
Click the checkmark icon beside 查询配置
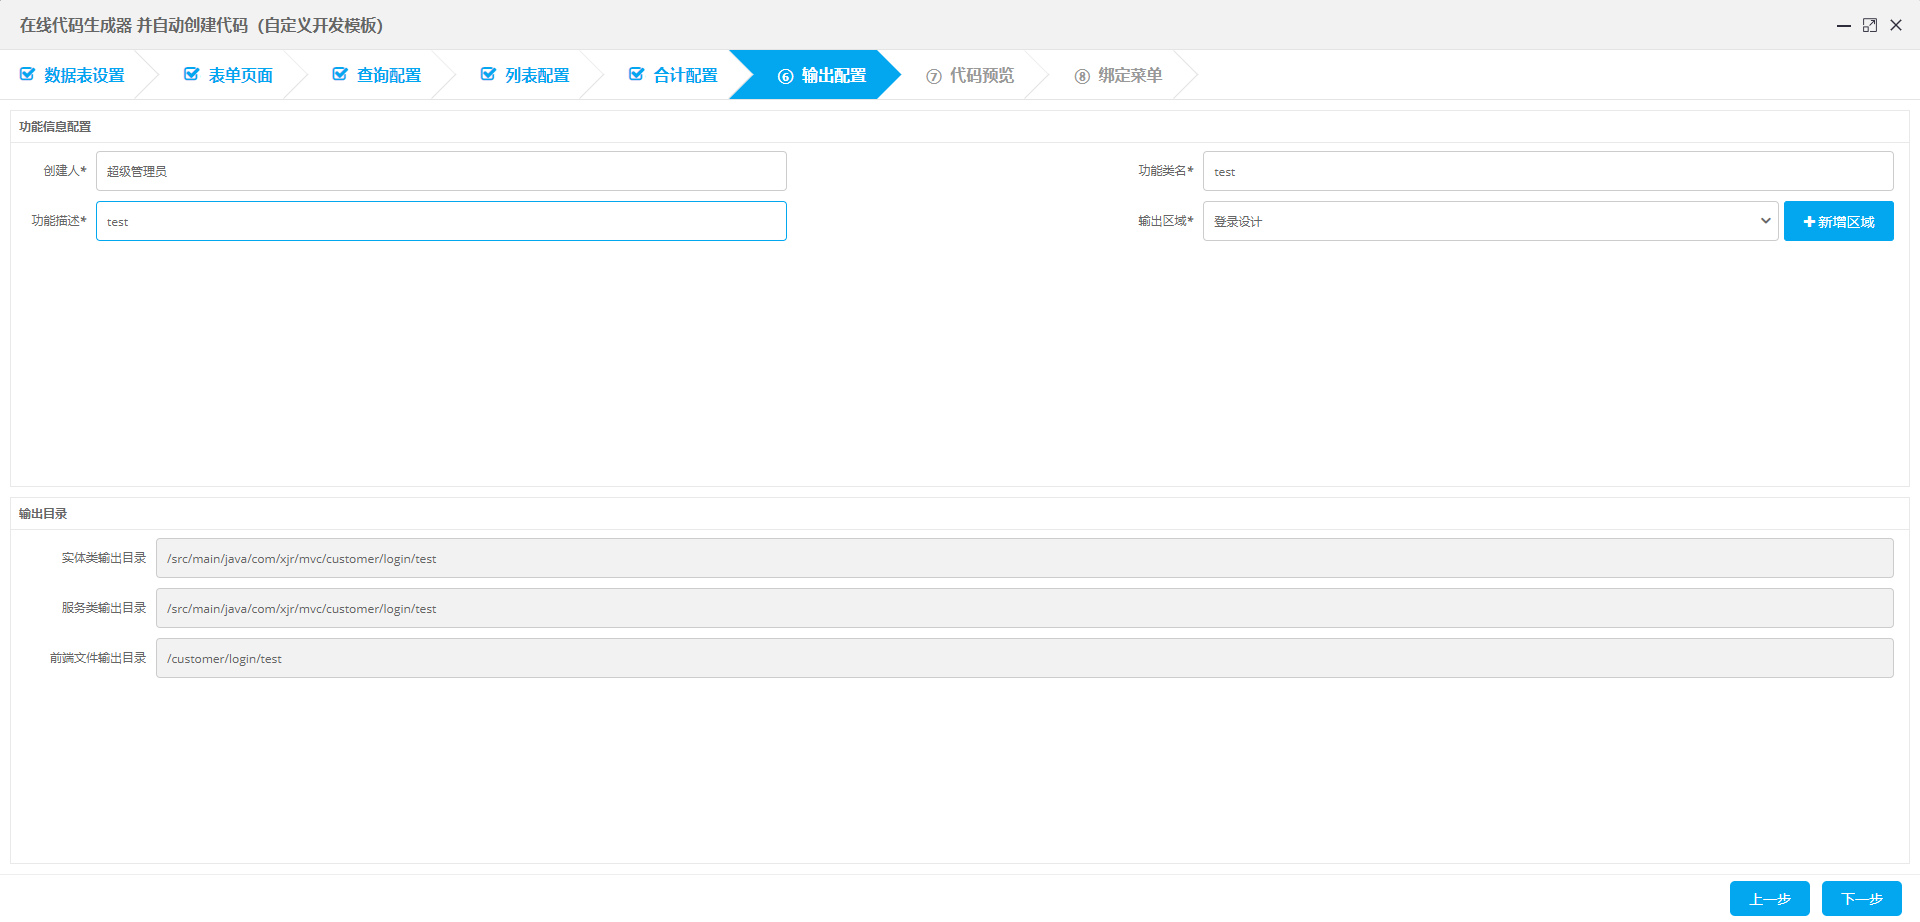[340, 74]
